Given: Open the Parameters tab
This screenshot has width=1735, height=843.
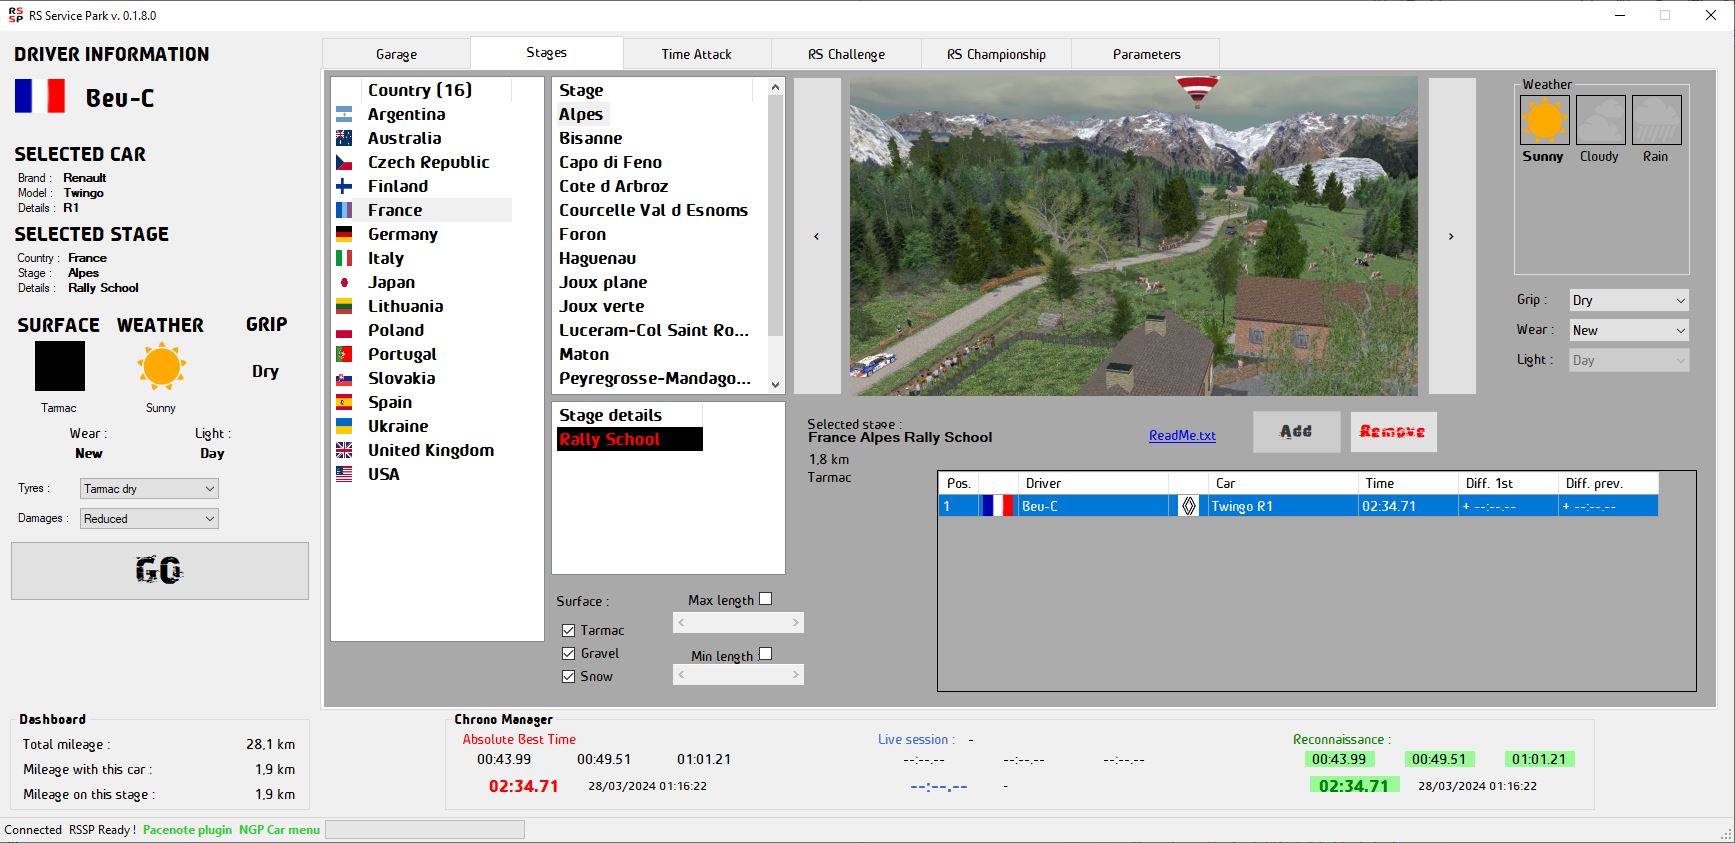Looking at the screenshot, I should [x=1146, y=54].
